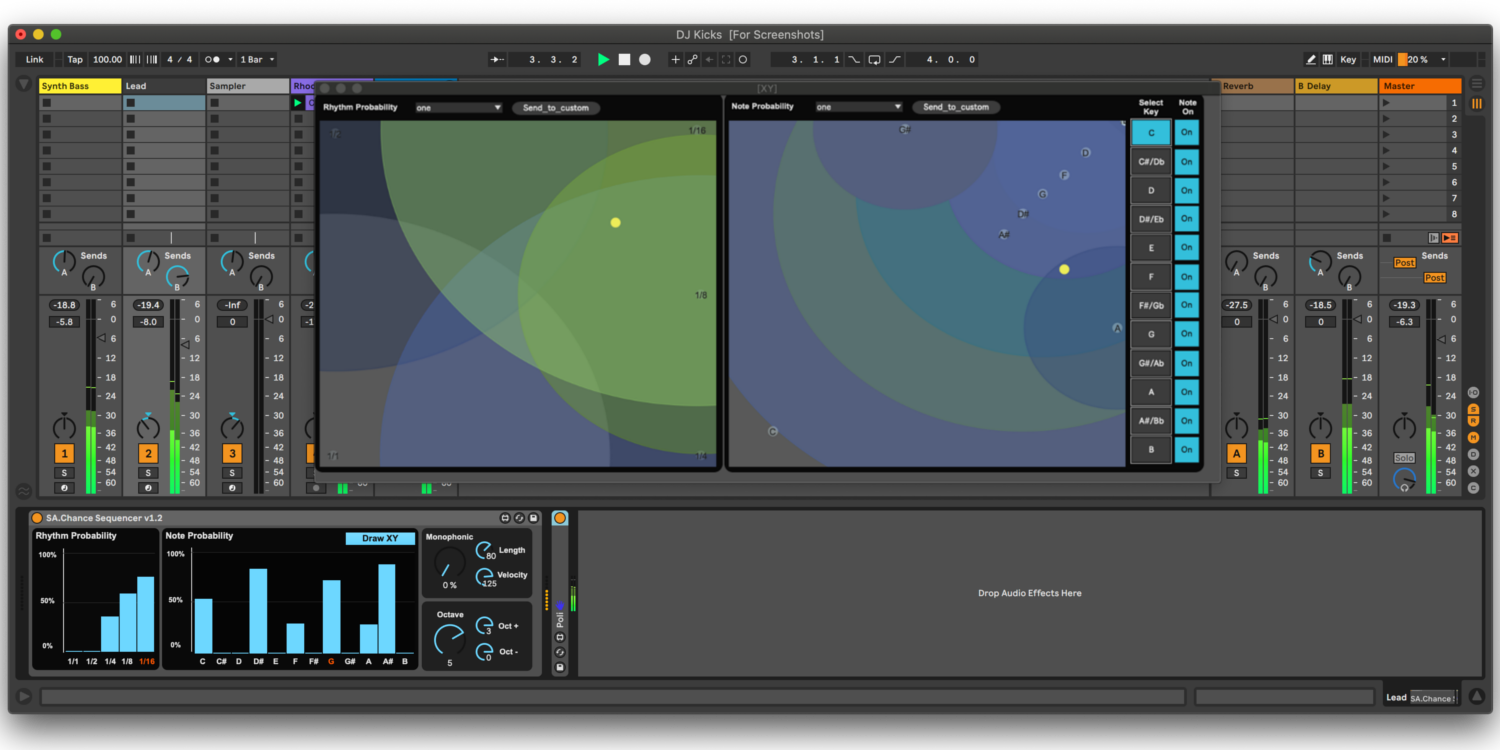Select the Sampler track header
1500x750 pixels.
pyautogui.click(x=248, y=86)
